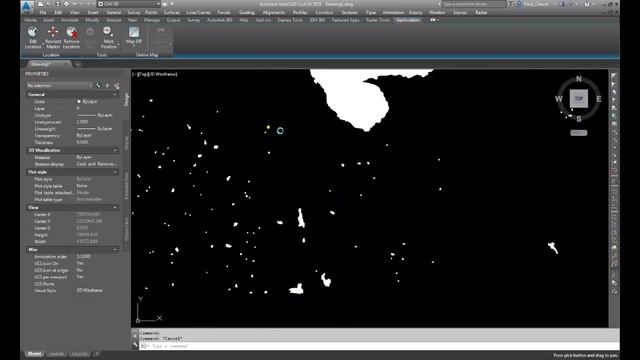
Task: Select the Design vertical tab of Properties
Action: point(126,99)
